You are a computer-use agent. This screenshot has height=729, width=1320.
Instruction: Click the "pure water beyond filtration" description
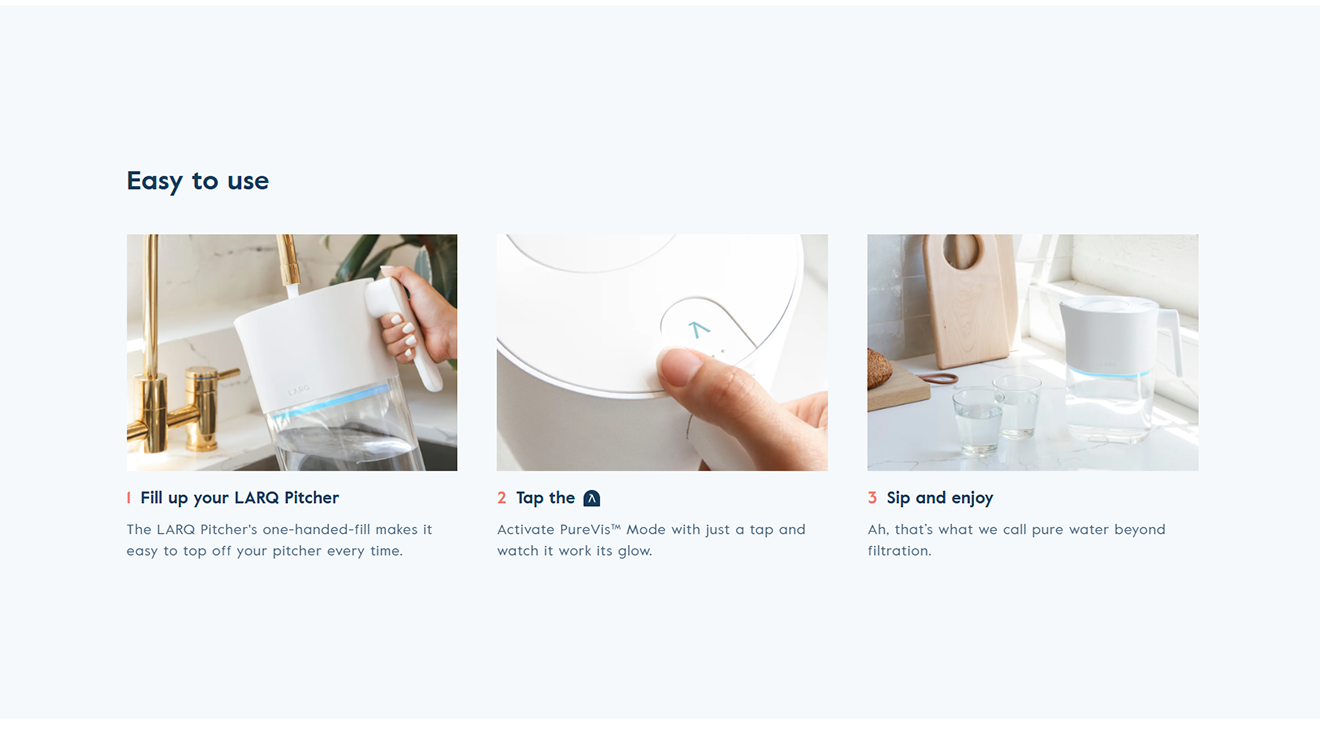click(1017, 540)
